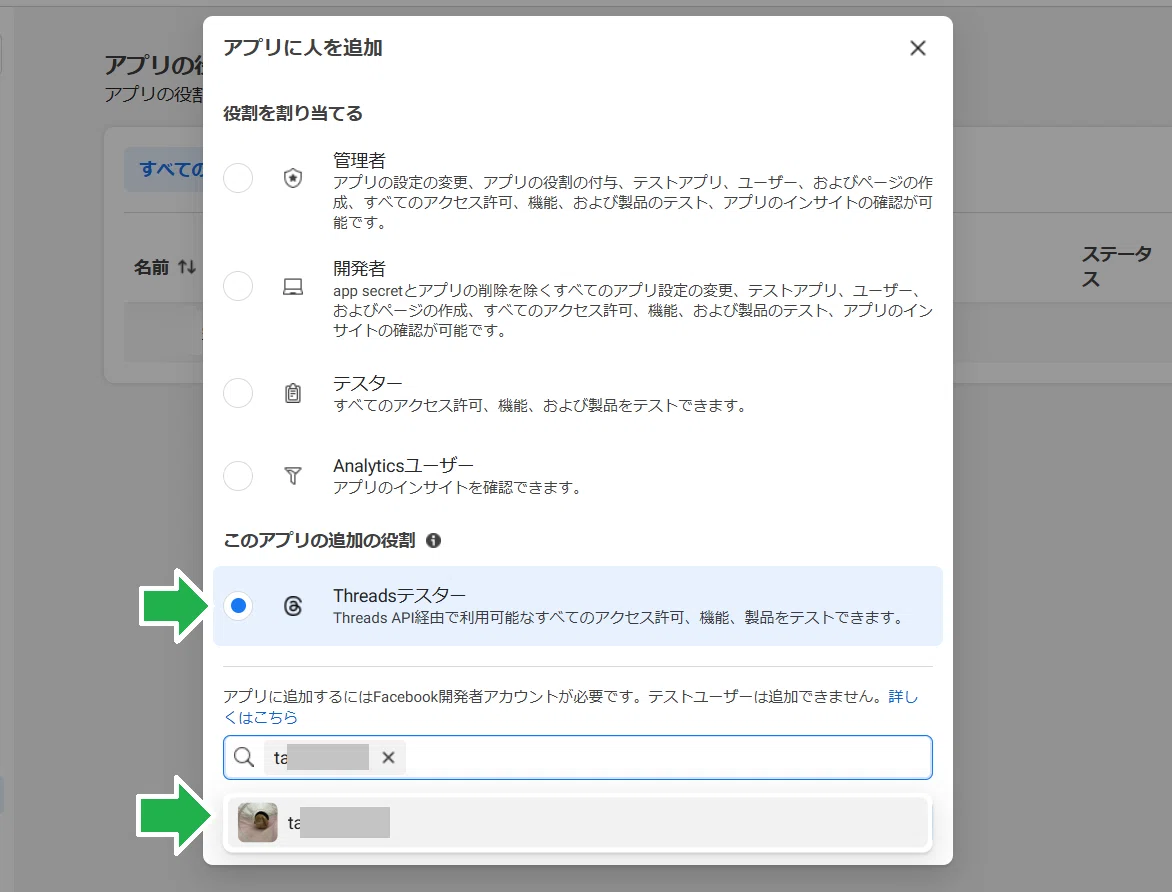Click the developer laptop icon
The width and height of the screenshot is (1172, 892).
click(293, 286)
